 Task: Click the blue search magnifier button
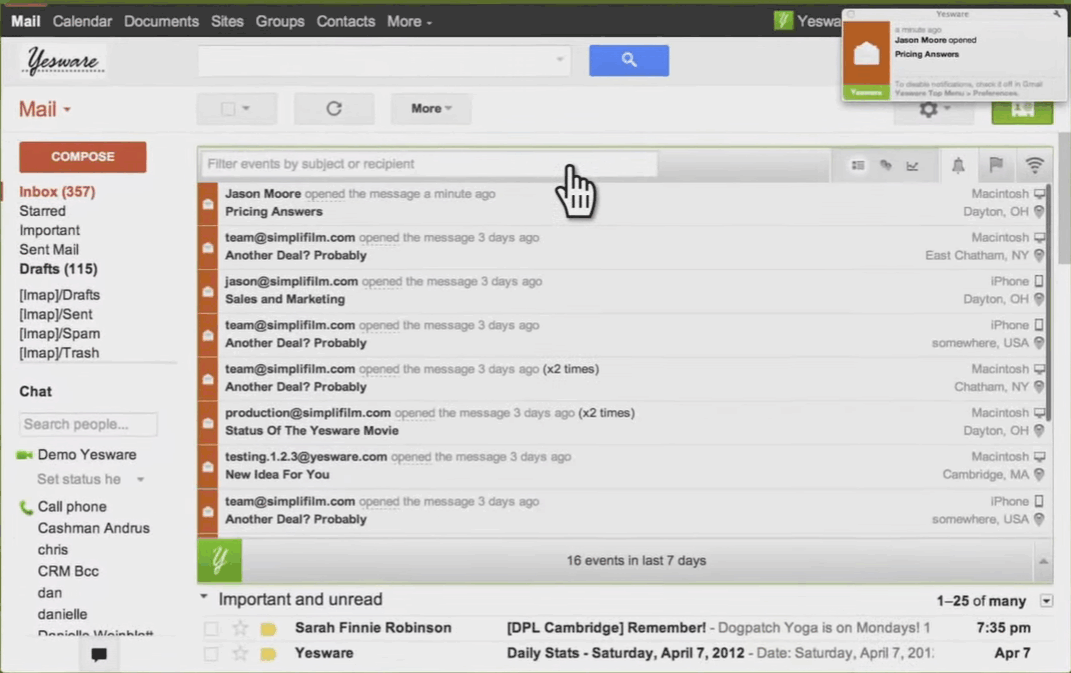coord(628,61)
